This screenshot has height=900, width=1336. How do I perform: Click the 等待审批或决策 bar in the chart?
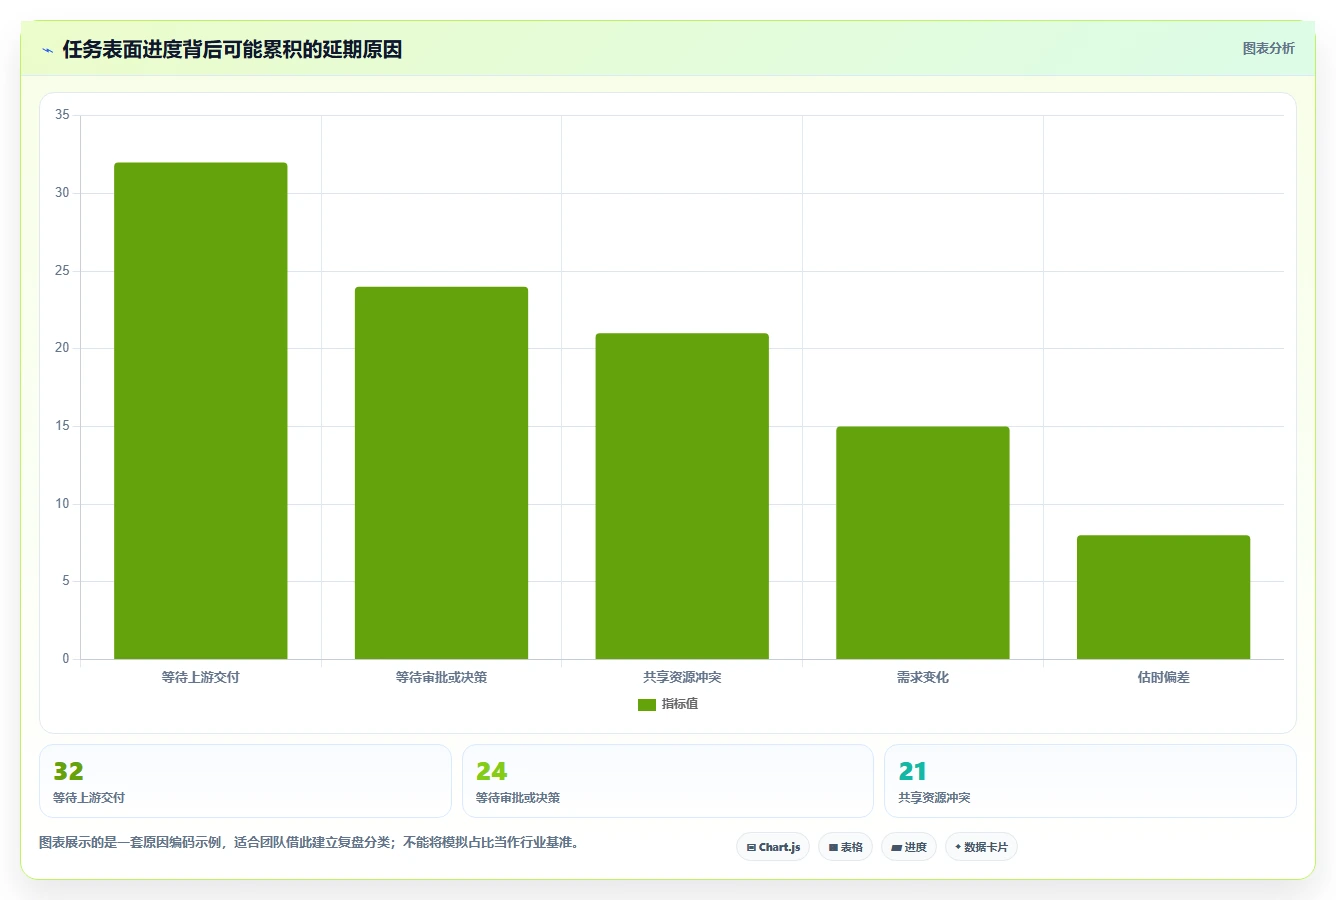[x=441, y=473]
